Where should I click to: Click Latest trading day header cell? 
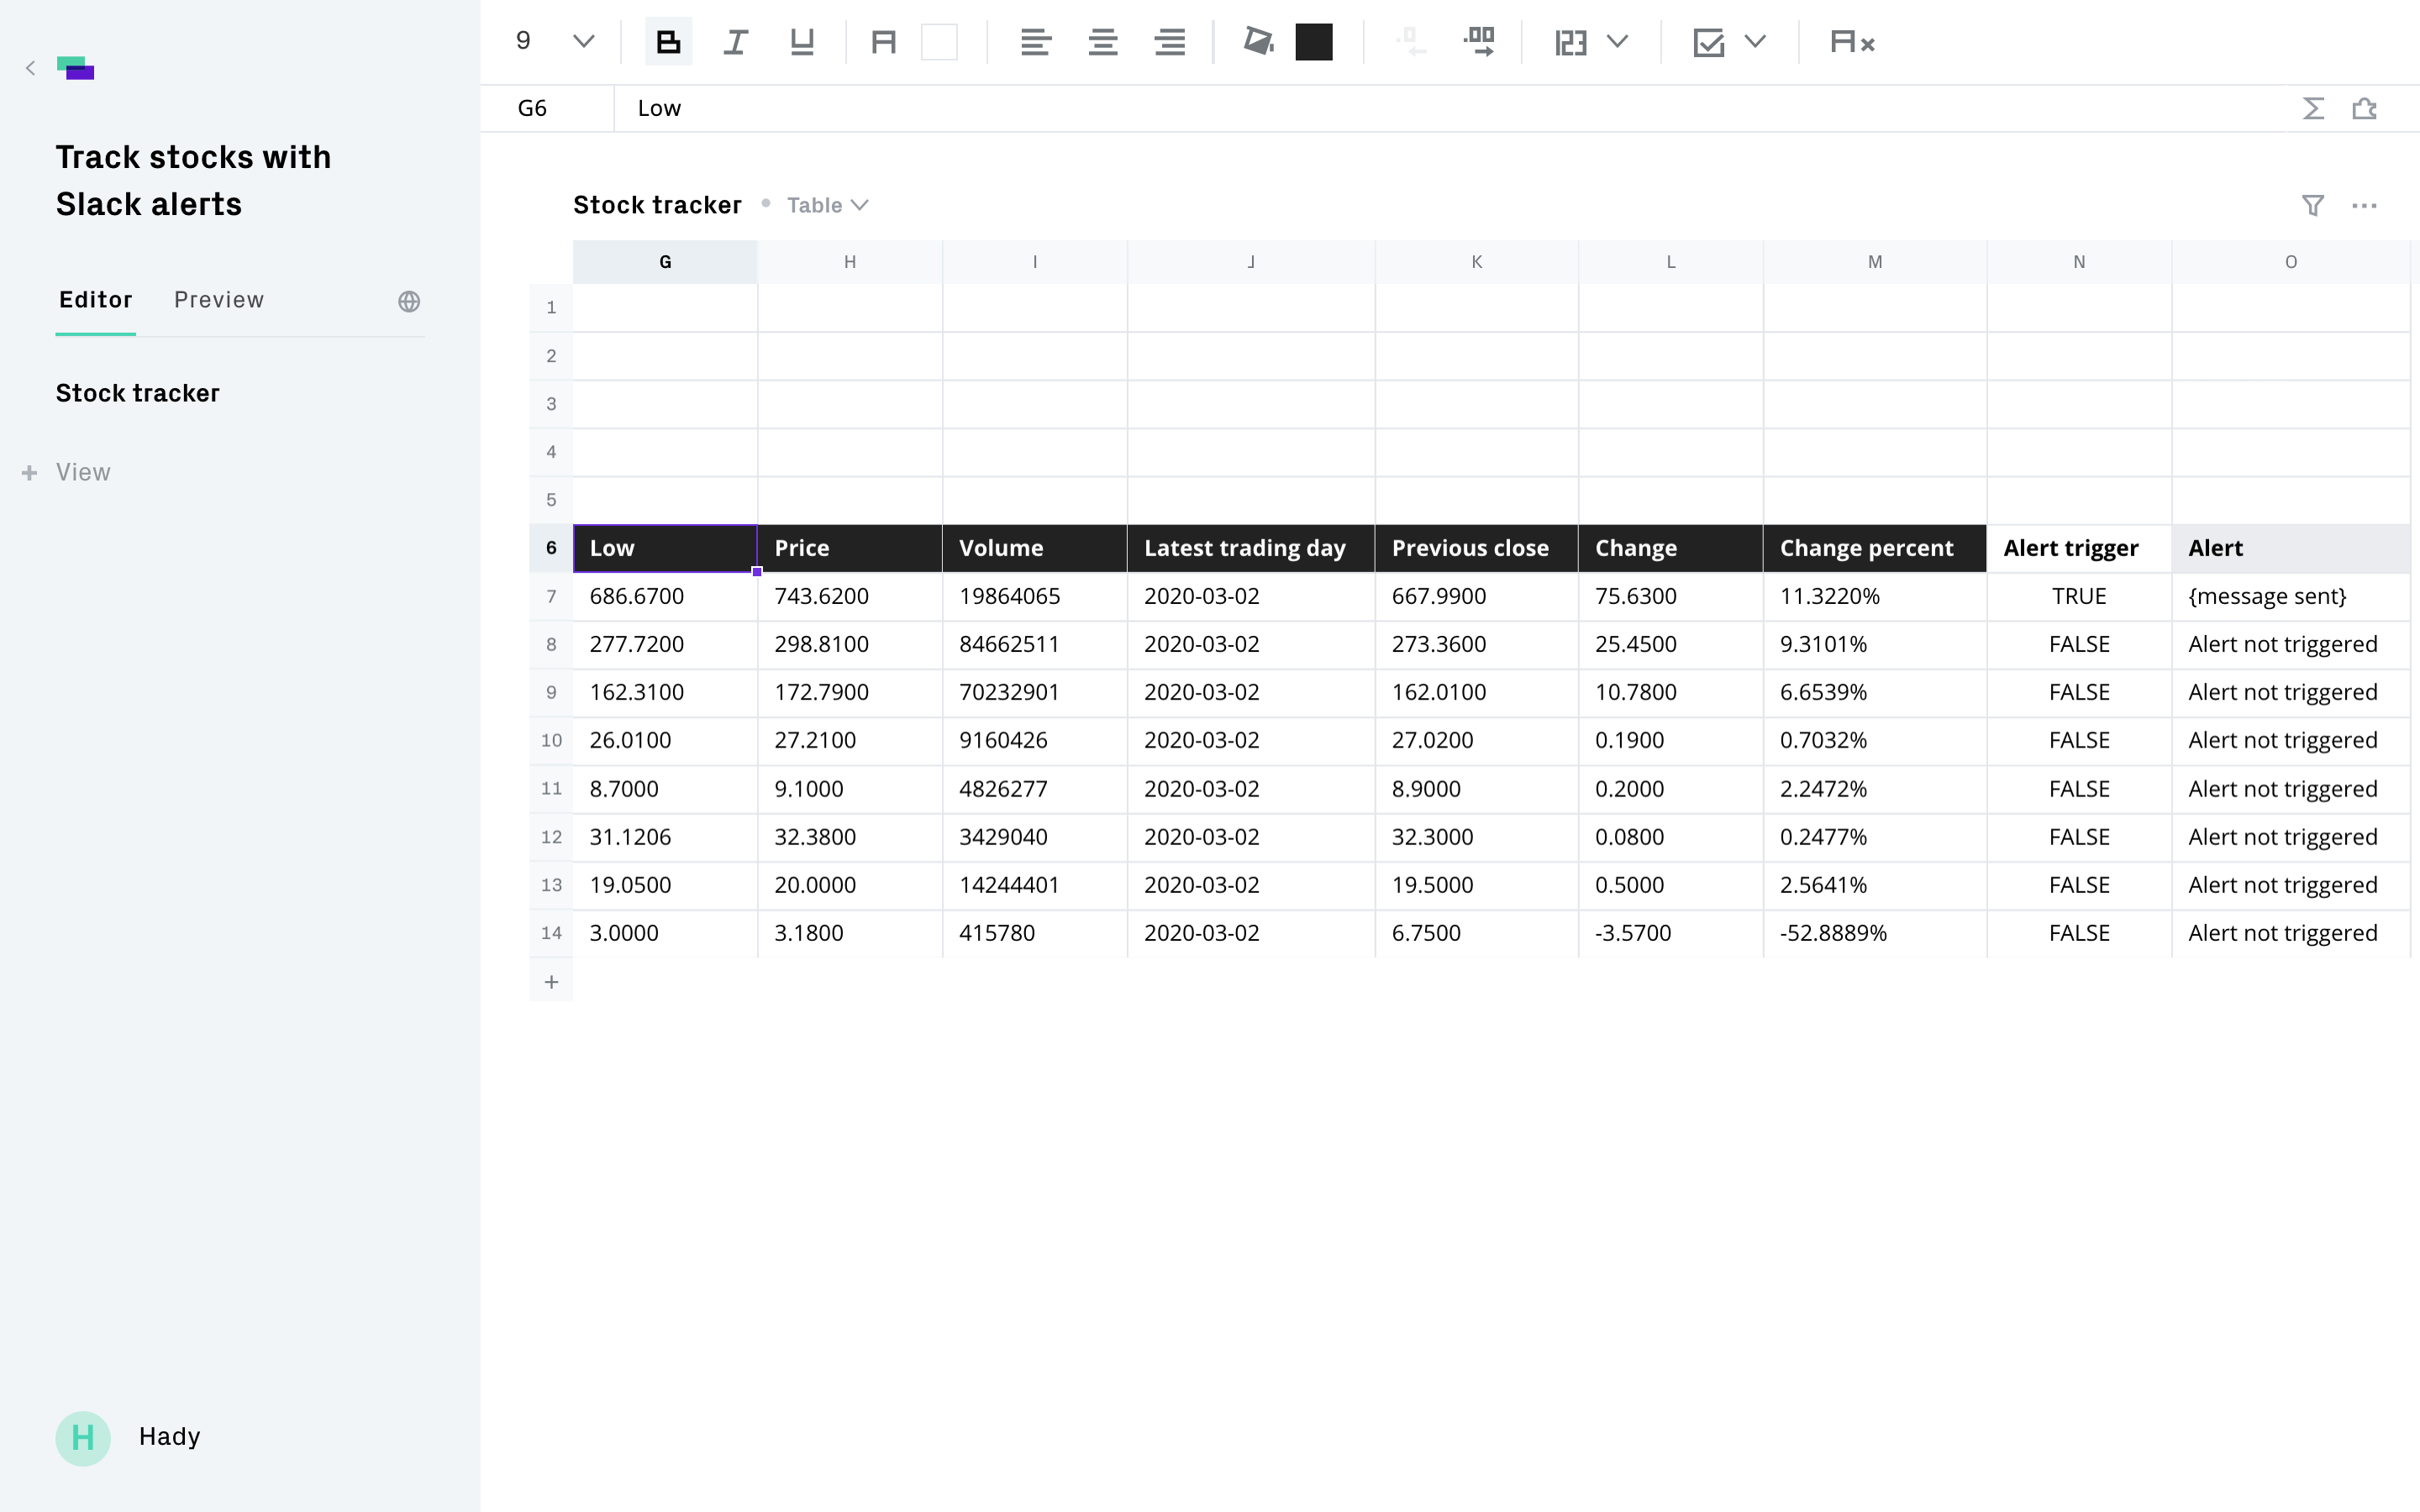coord(1251,548)
